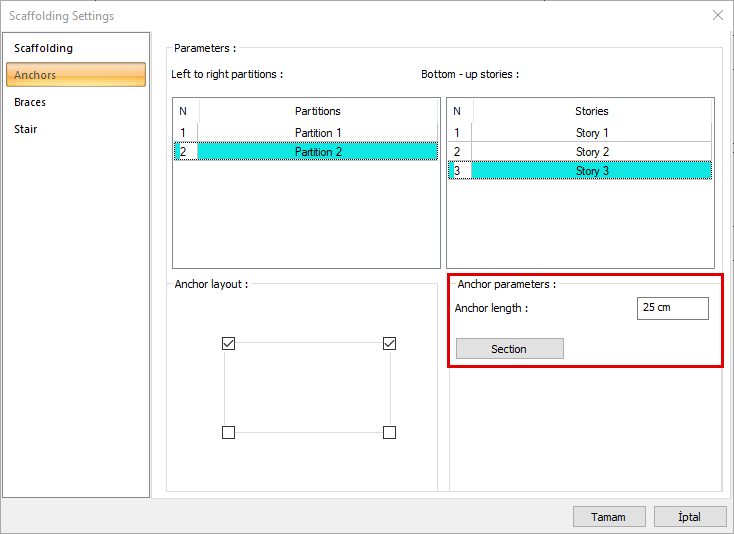
Task: Cancel with the İptal button
Action: coord(690,517)
